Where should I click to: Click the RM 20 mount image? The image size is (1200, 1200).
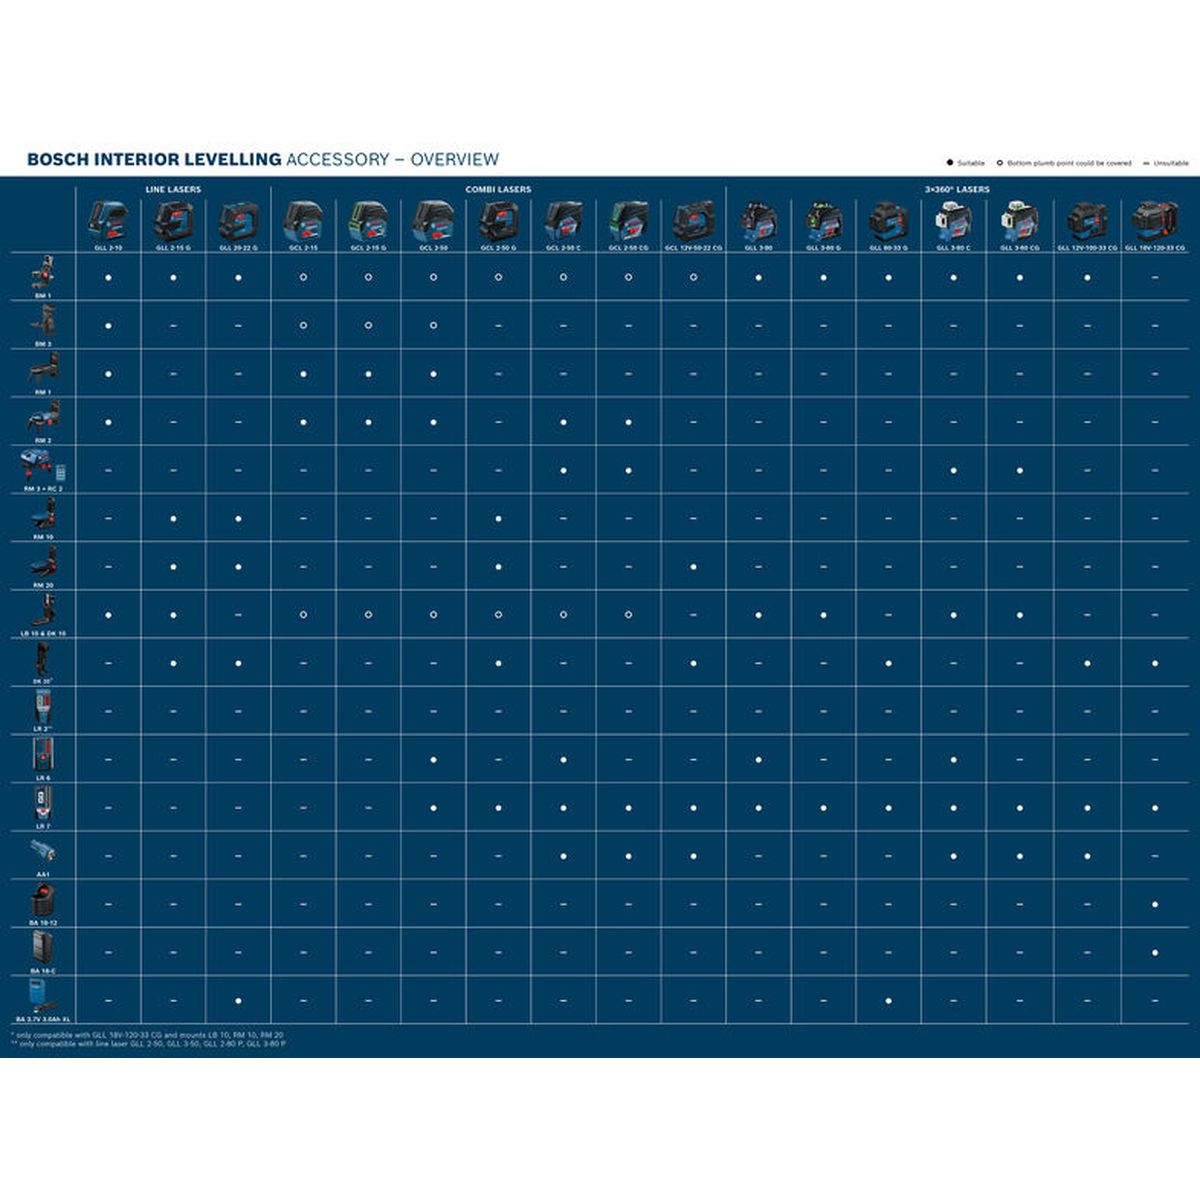(43, 563)
